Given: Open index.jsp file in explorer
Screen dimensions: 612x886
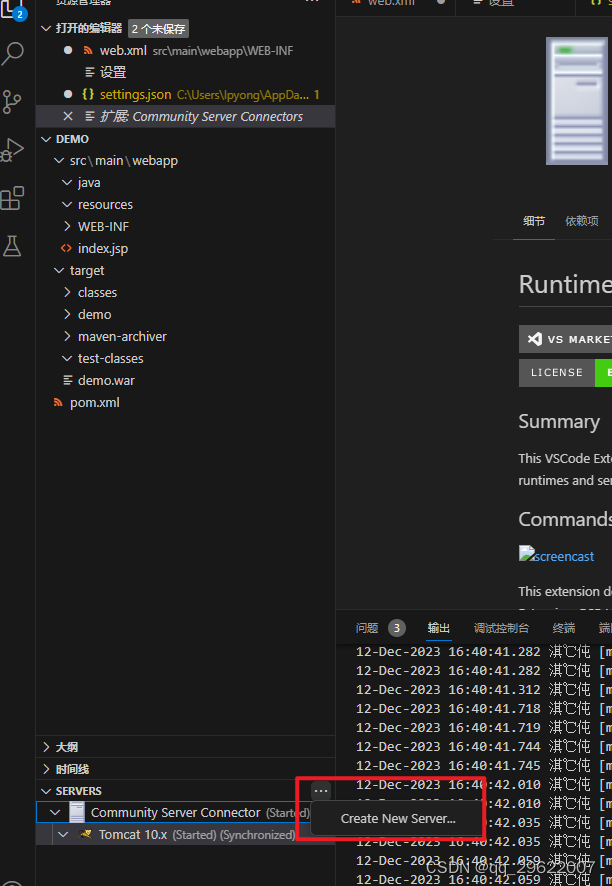Looking at the screenshot, I should [x=185, y=248].
